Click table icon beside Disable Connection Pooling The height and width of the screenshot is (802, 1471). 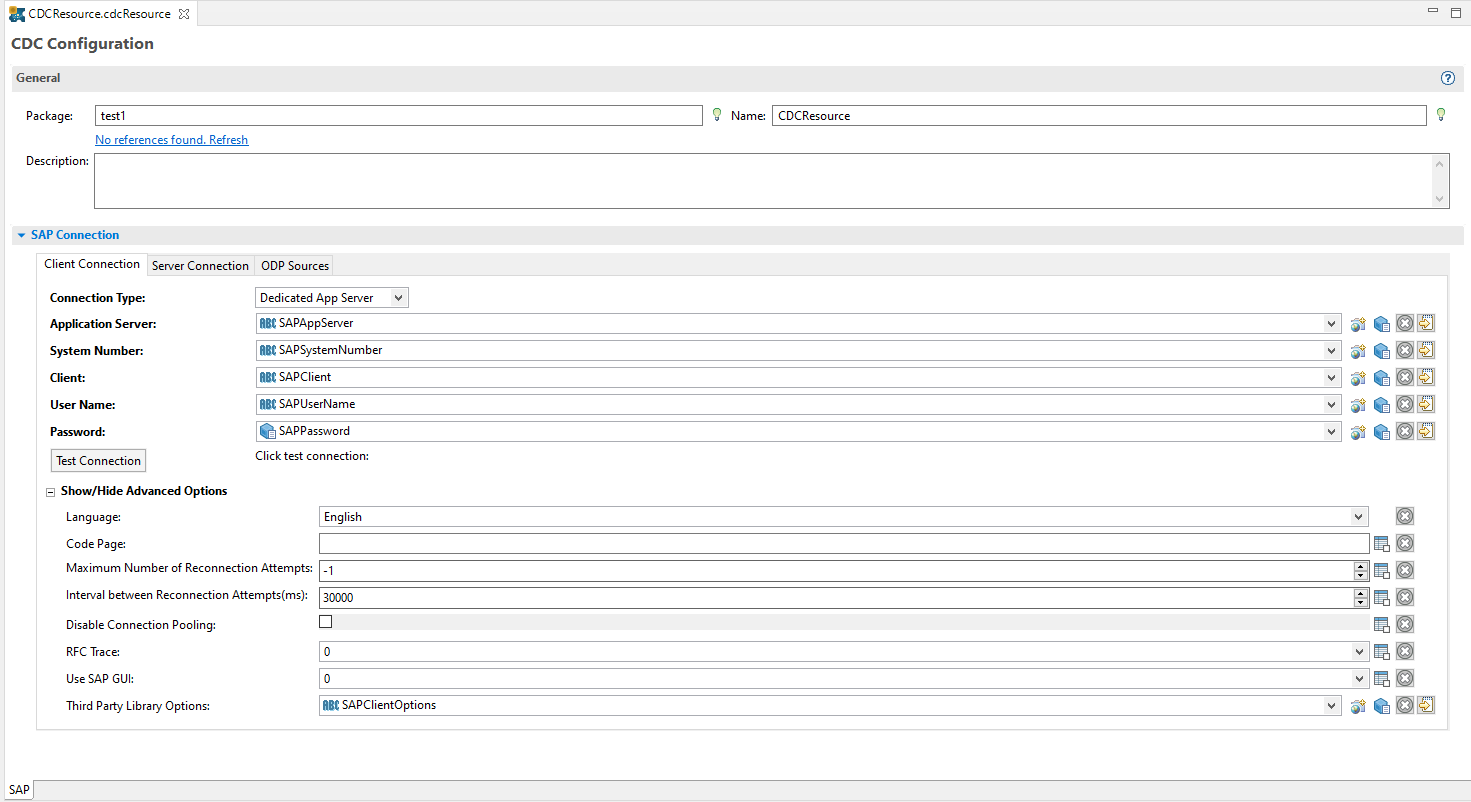[1382, 625]
